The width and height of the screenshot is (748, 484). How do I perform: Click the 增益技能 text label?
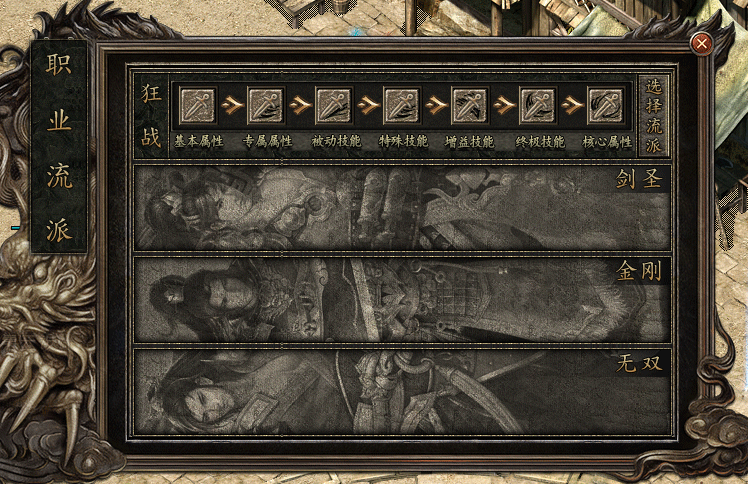coord(469,142)
